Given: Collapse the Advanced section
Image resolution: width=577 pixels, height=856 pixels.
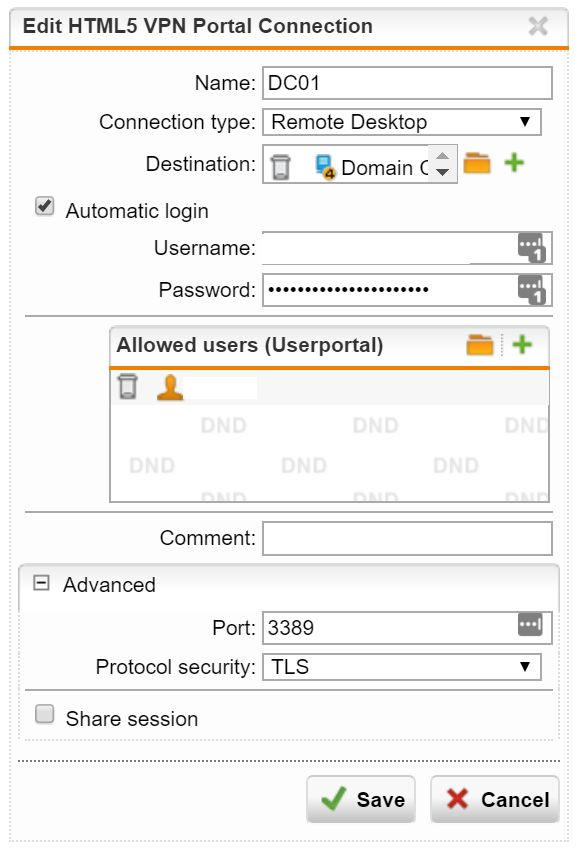Looking at the screenshot, I should pos(41,582).
